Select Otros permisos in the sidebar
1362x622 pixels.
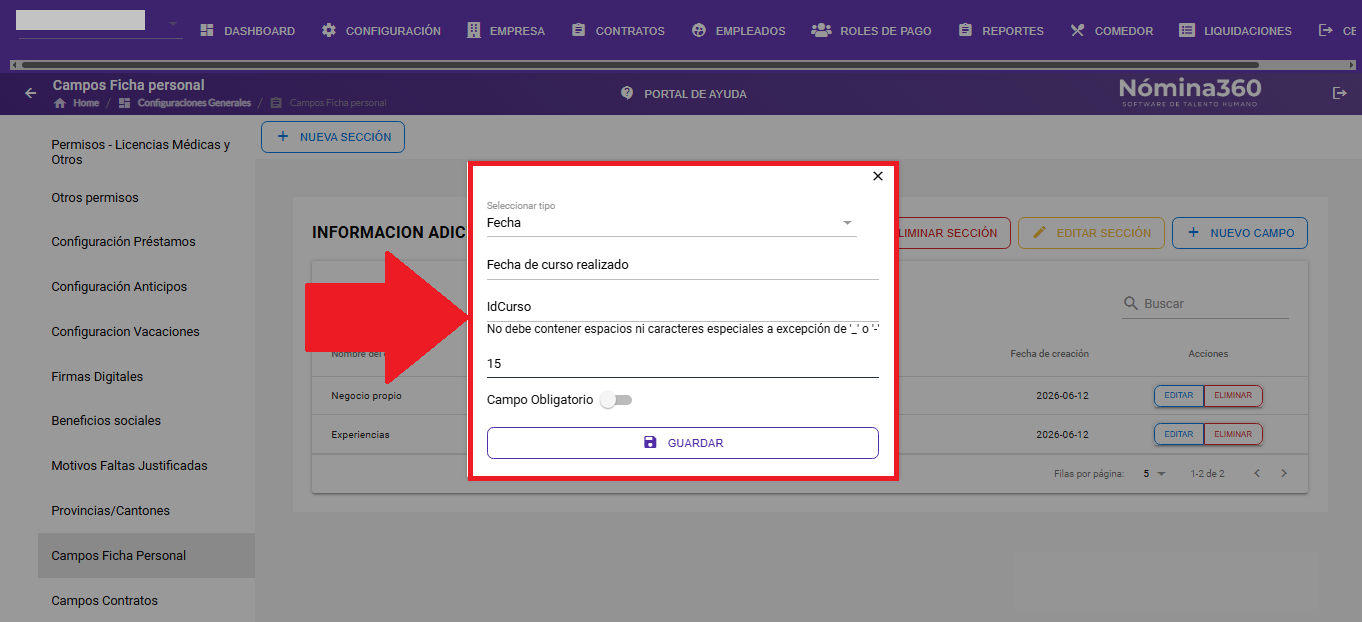click(146, 198)
